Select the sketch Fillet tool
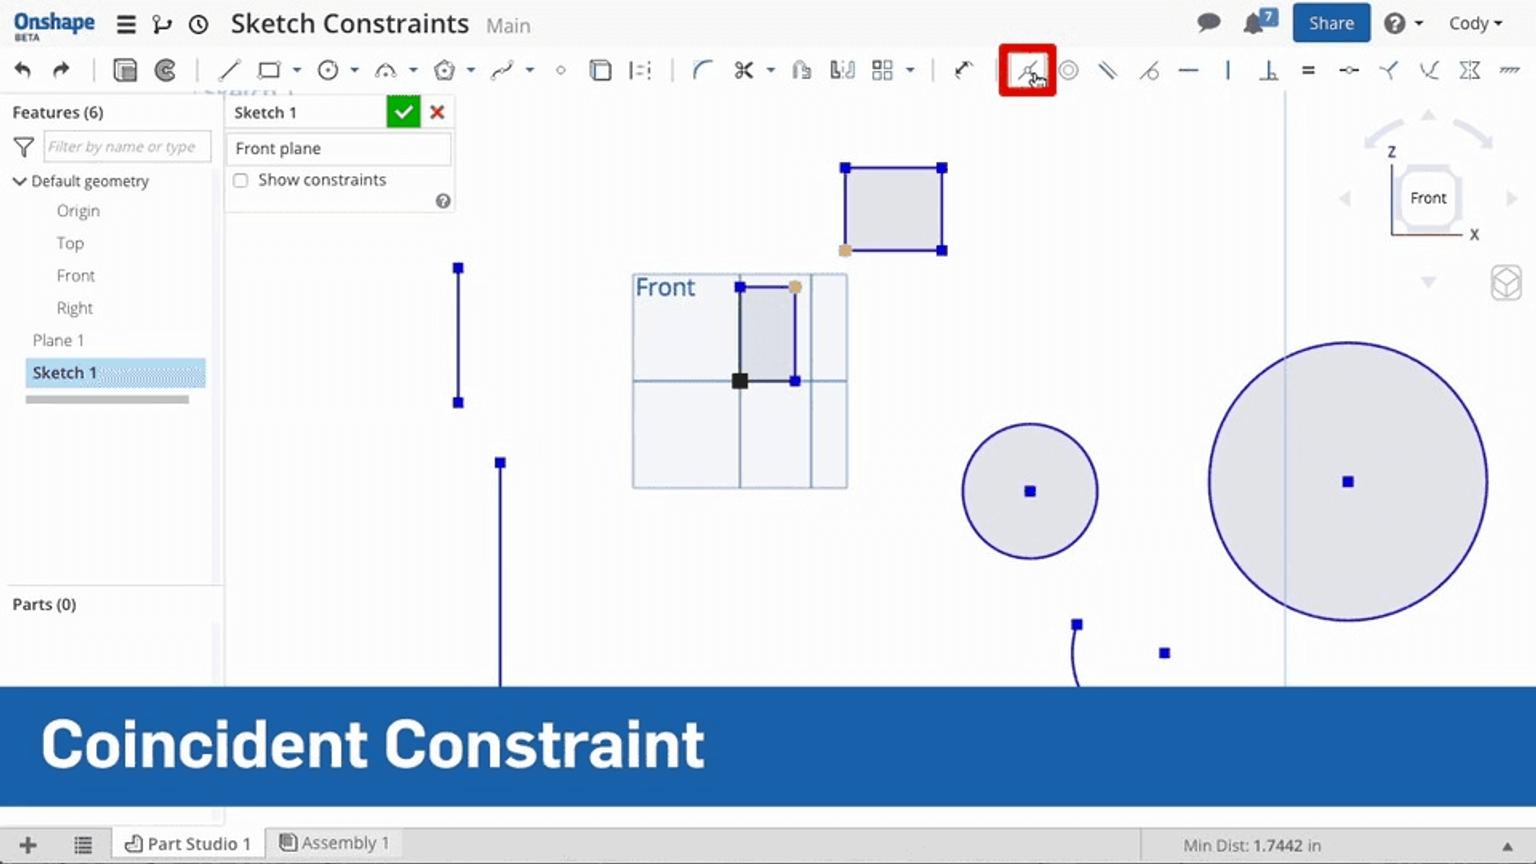The width and height of the screenshot is (1536, 864). [x=700, y=70]
